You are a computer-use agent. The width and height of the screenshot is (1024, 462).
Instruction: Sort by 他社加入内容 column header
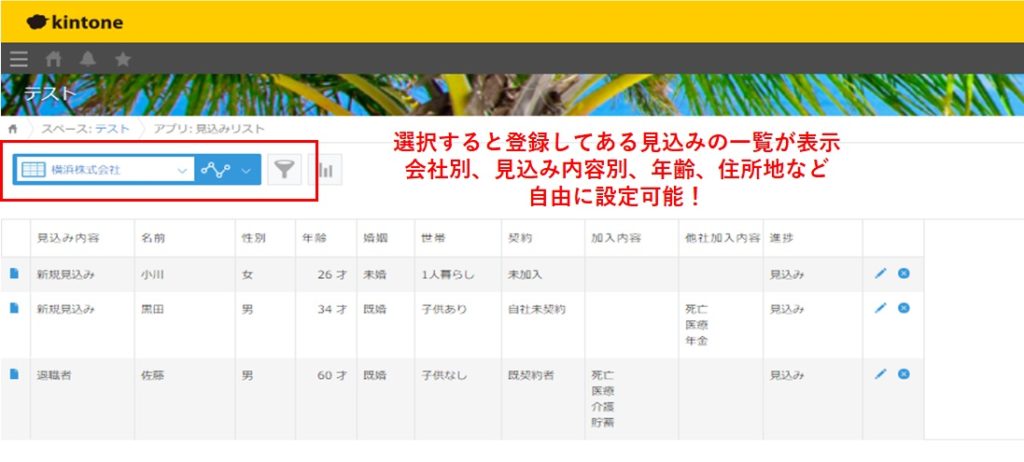pyautogui.click(x=722, y=239)
